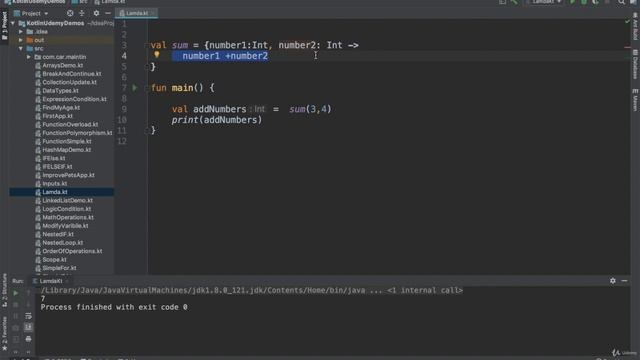Toggle the Favorites tool window button
The height and width of the screenshot is (360, 640).
click(4, 333)
